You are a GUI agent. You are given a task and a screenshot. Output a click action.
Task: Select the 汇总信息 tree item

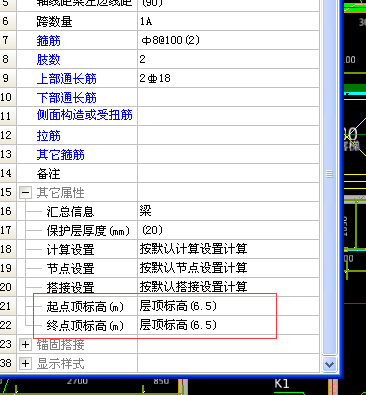tap(70, 212)
